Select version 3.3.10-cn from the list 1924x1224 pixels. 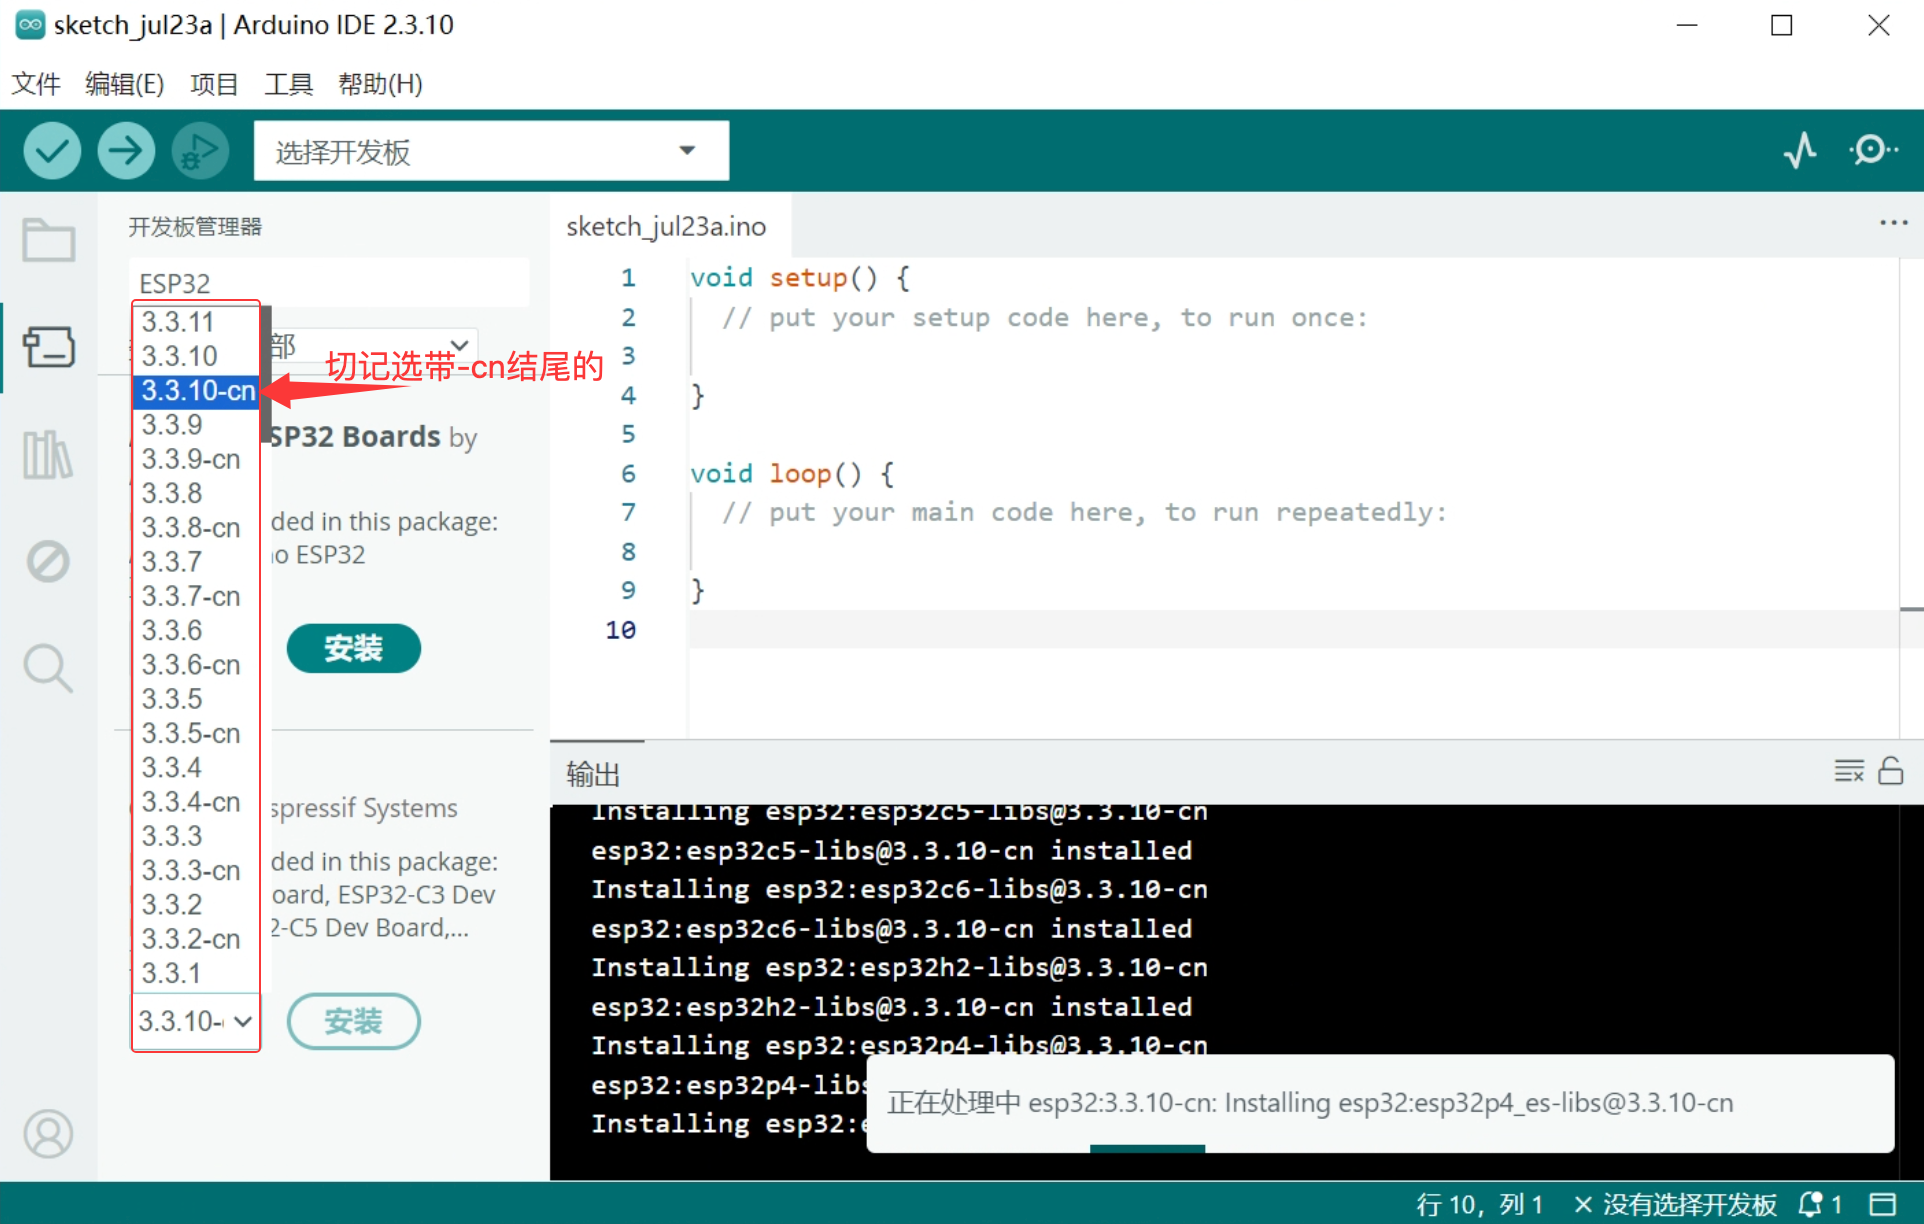(x=197, y=391)
